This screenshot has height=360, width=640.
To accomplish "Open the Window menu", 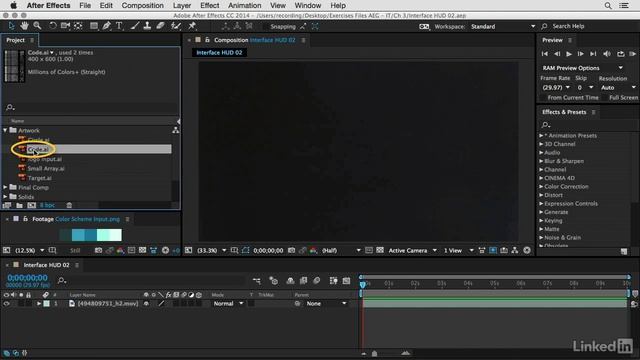I will [308, 5].
